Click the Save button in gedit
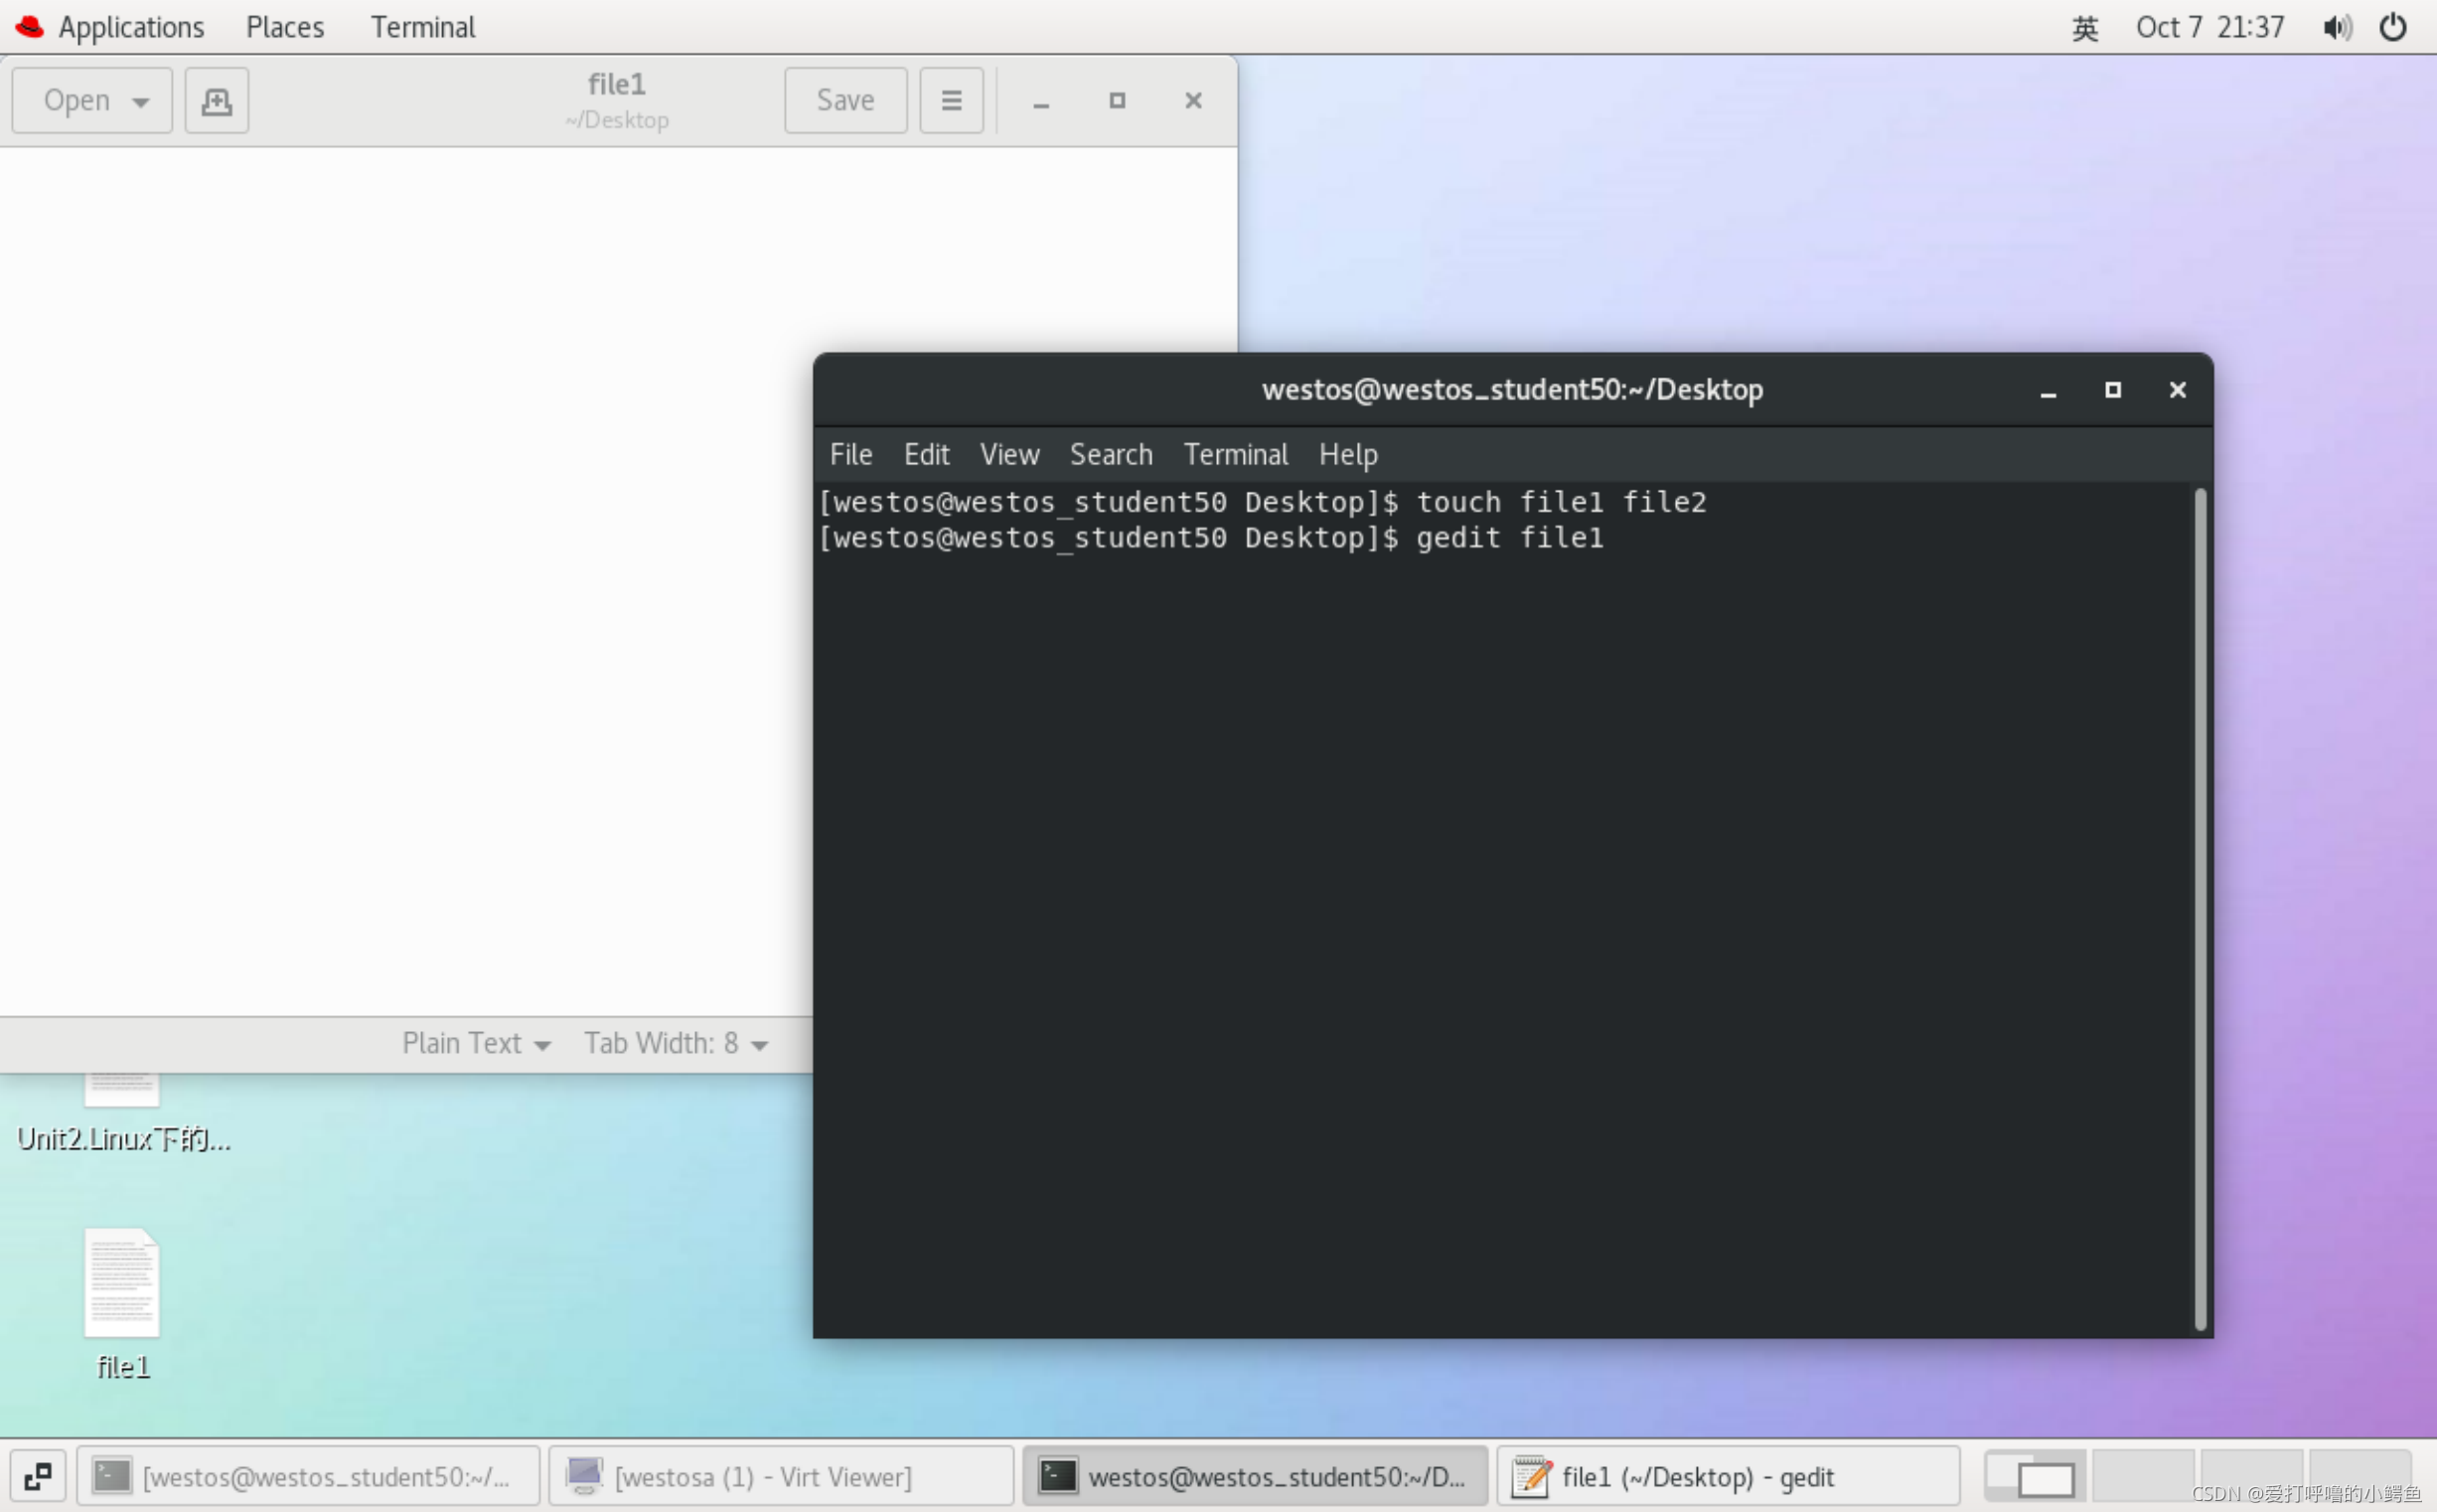The width and height of the screenshot is (2437, 1512). point(845,101)
